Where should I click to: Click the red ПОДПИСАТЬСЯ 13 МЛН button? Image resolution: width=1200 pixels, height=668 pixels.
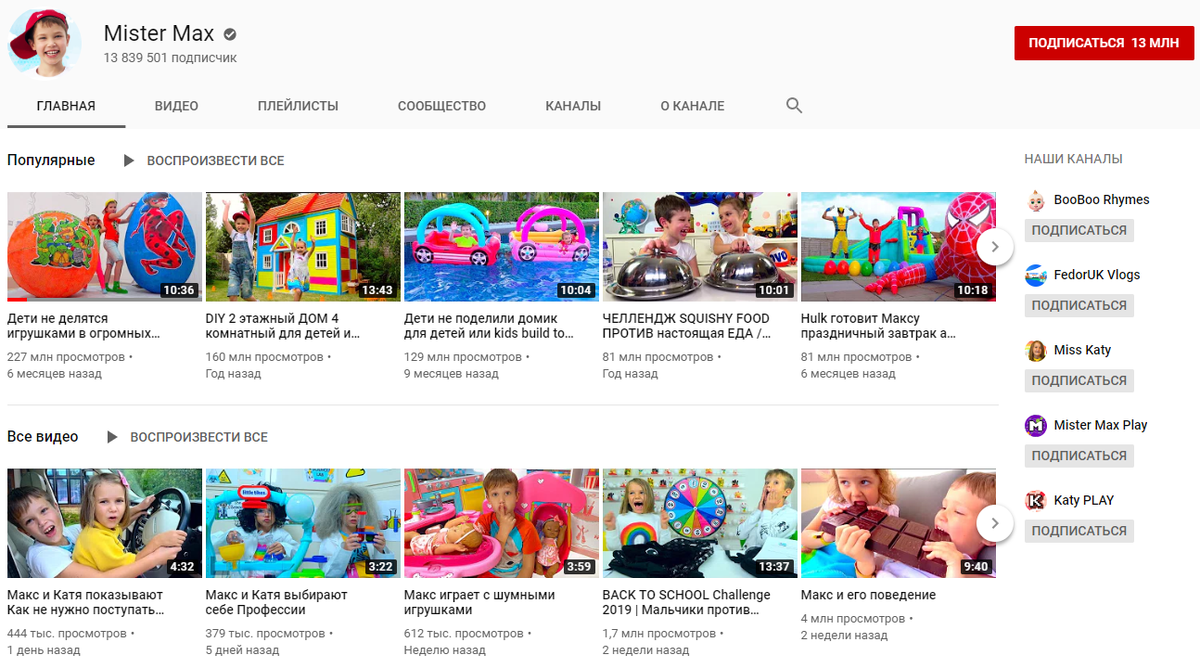click(1103, 43)
